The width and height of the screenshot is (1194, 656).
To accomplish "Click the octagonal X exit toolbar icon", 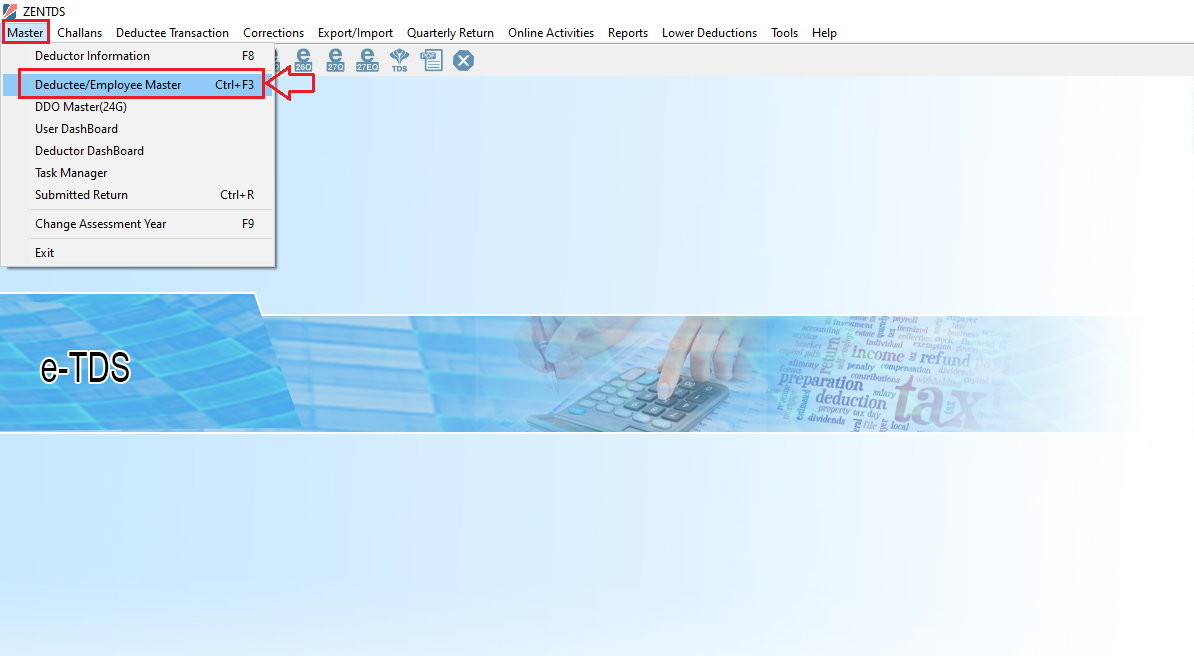I will [463, 60].
